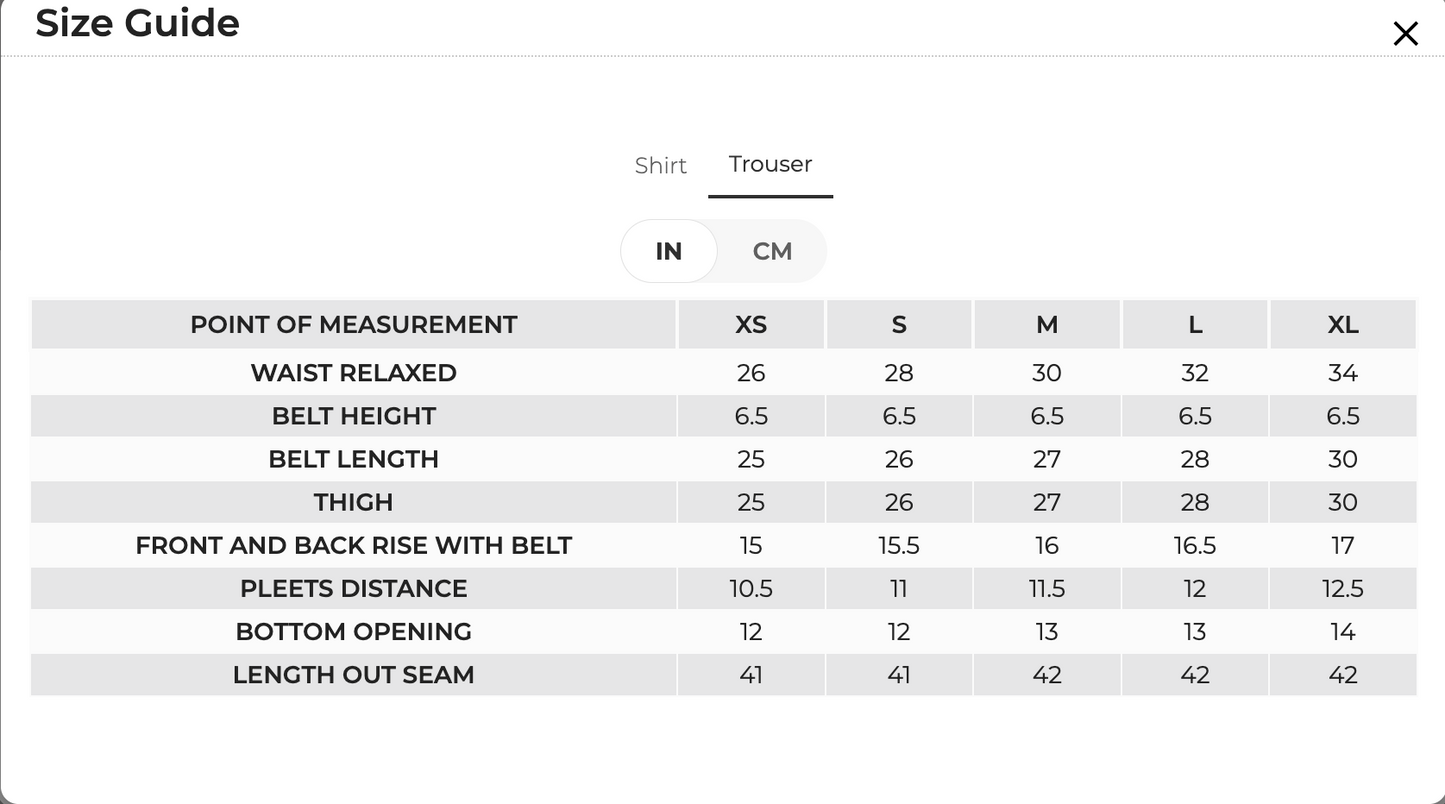The image size is (1445, 804).
Task: Select the Trouser tab
Action: (x=770, y=164)
